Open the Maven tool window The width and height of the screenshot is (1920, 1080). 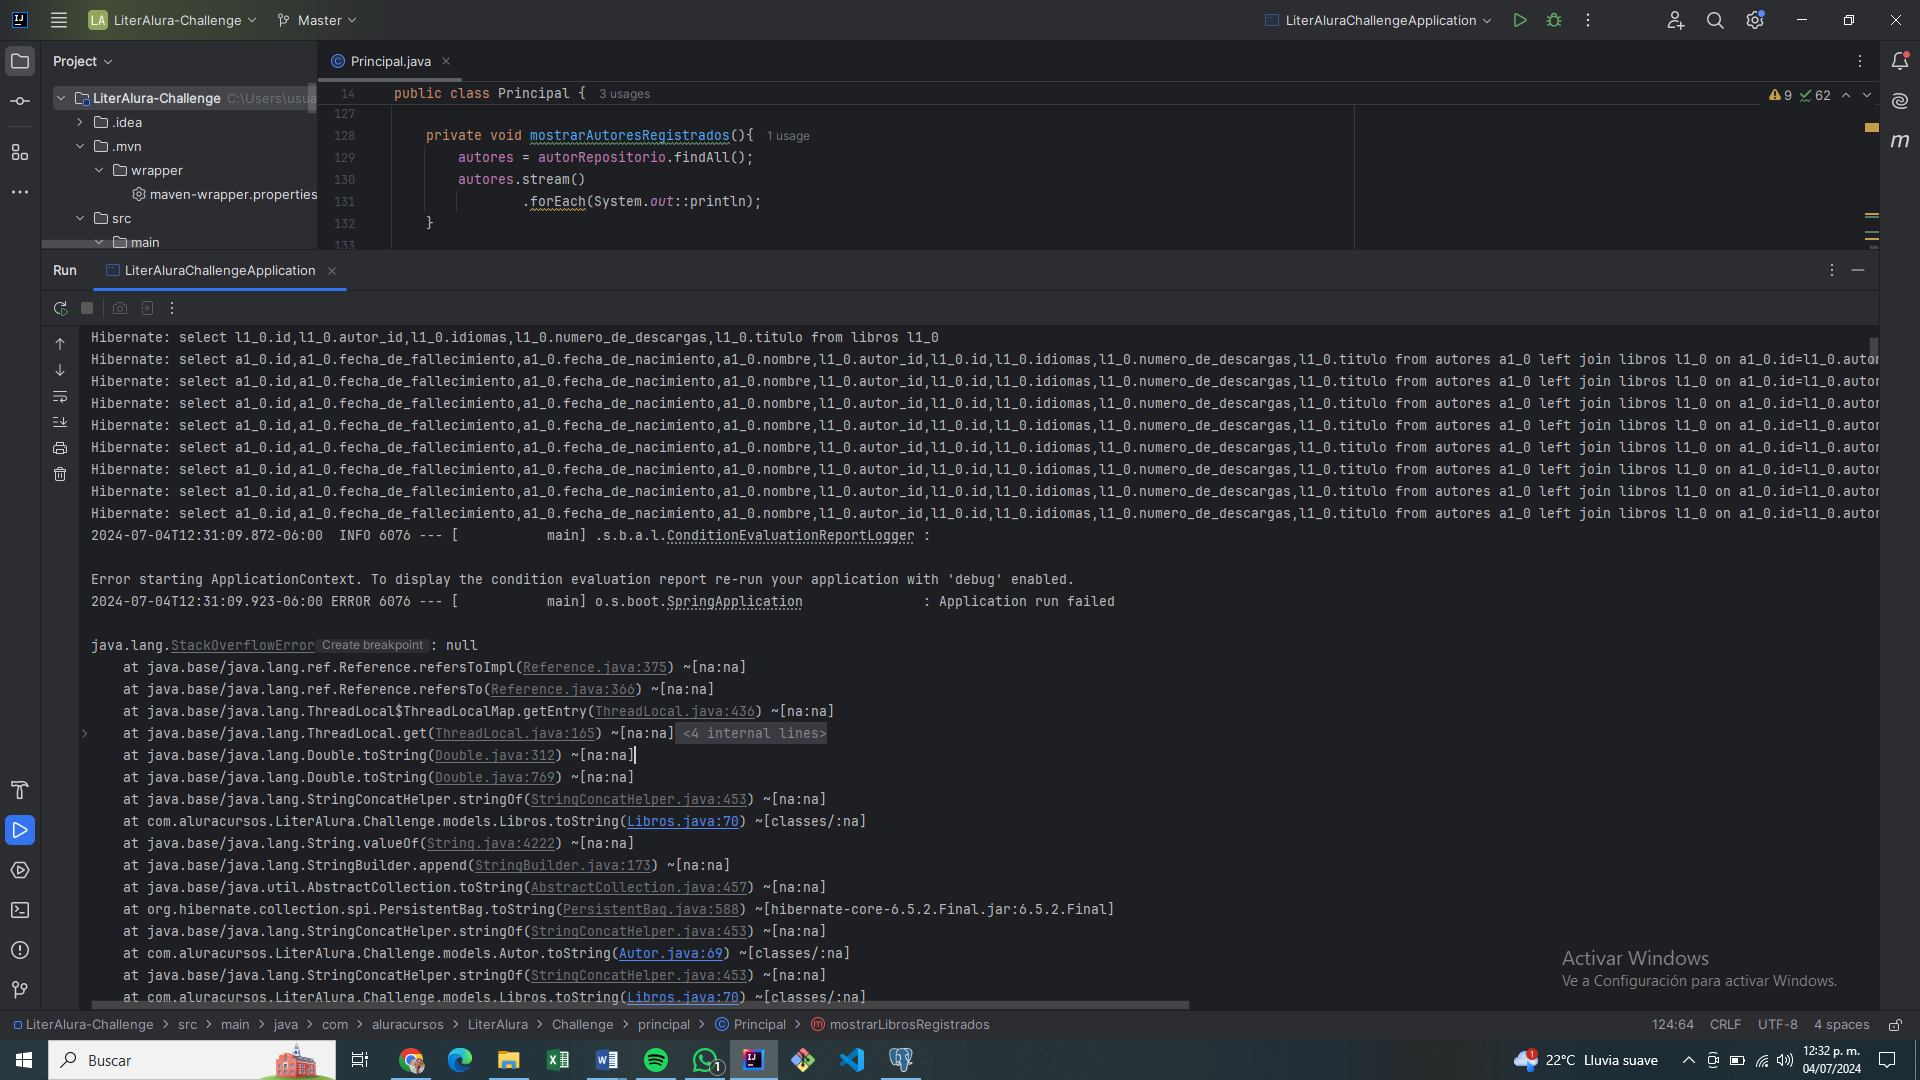(x=1900, y=141)
